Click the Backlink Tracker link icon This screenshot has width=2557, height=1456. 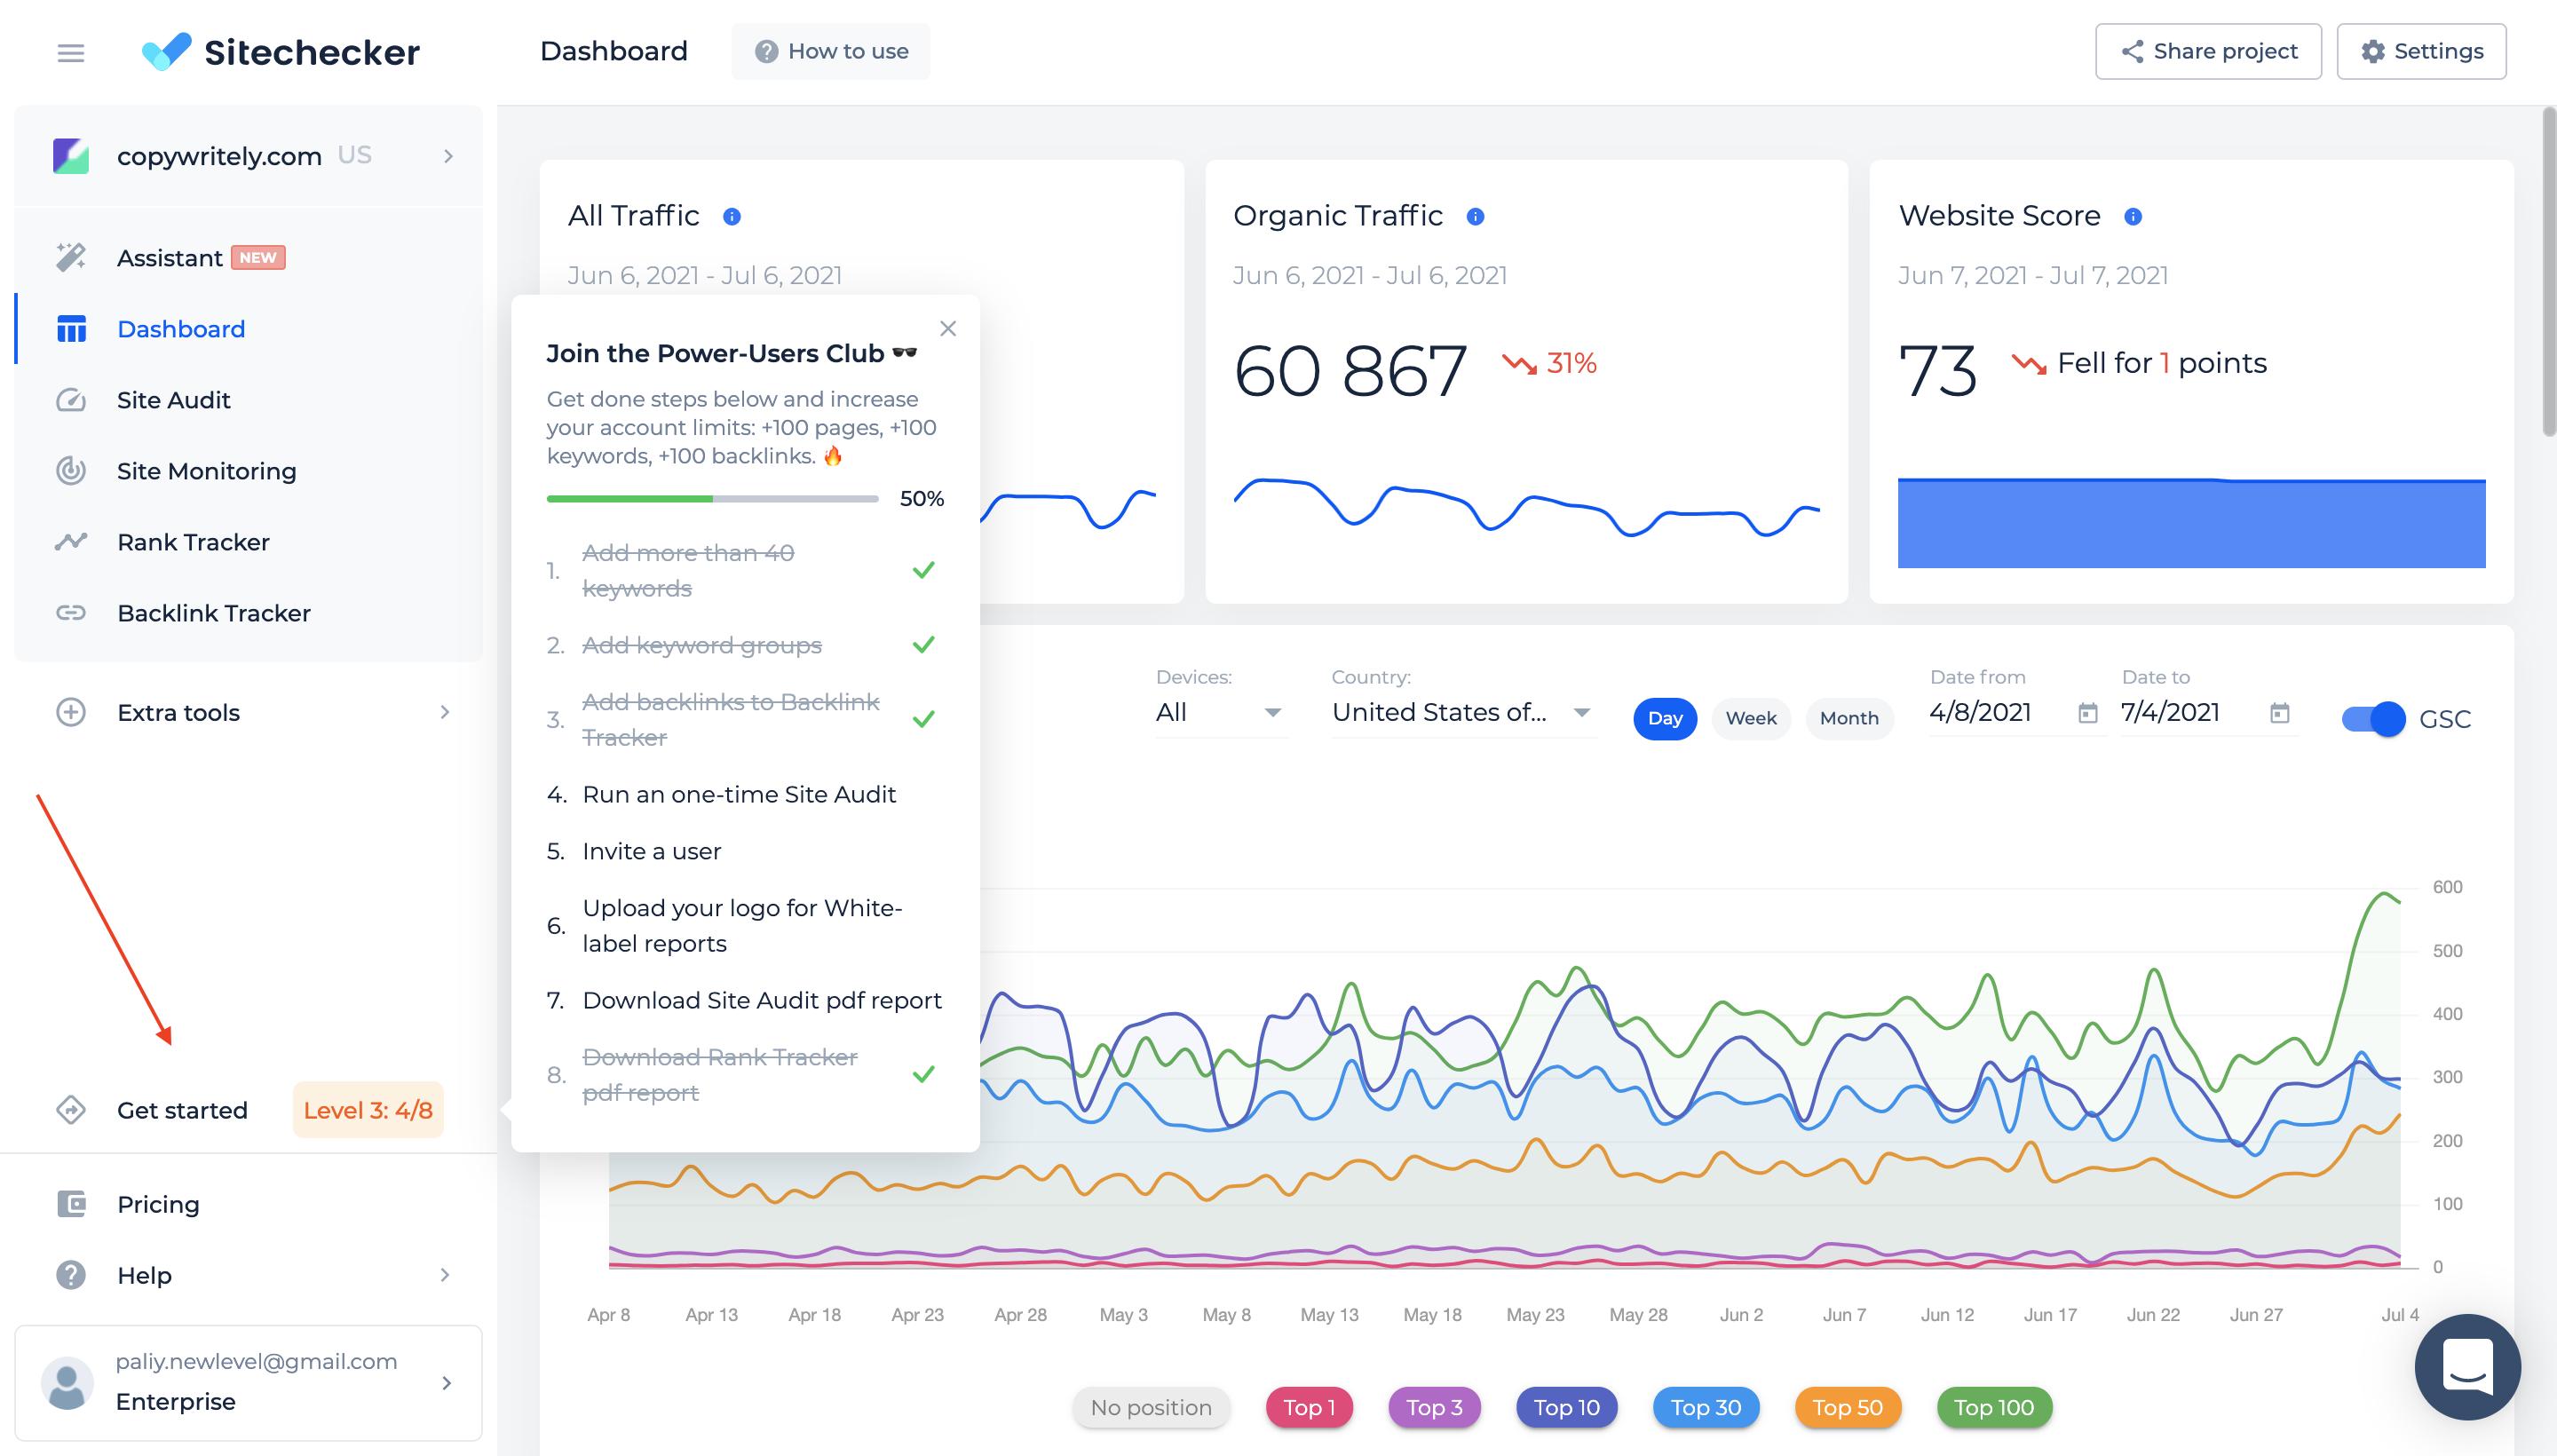pyautogui.click(x=71, y=613)
